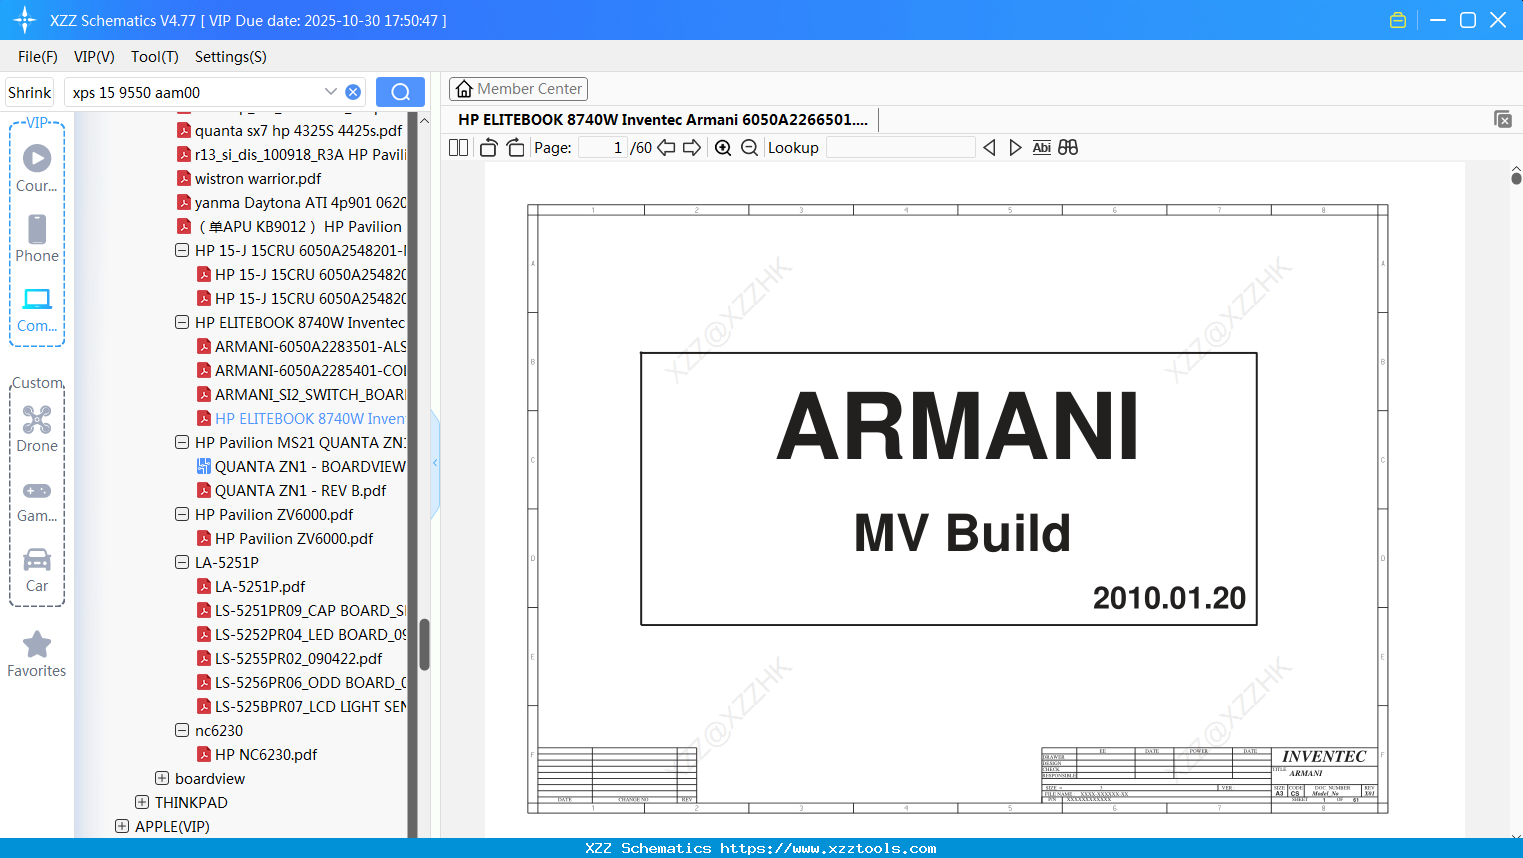Collapse HP 15-J 15CRU folder
1523x858 pixels.
(x=182, y=250)
